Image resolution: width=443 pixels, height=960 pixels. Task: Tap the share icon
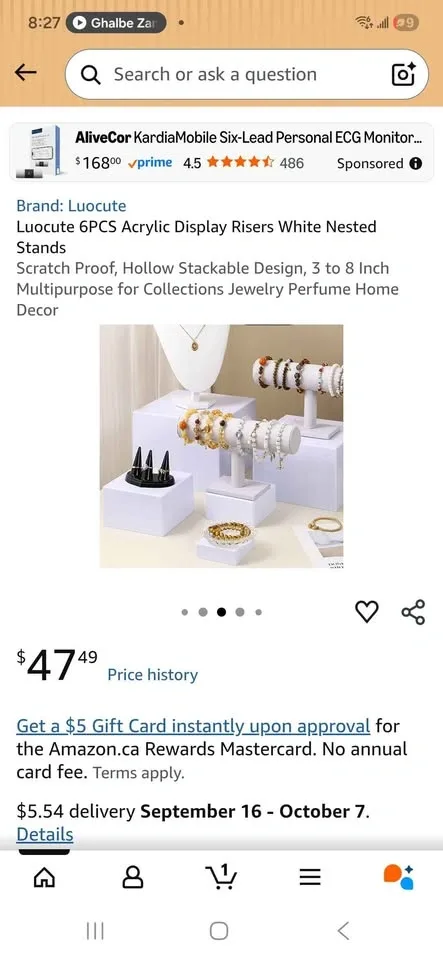pyautogui.click(x=413, y=612)
